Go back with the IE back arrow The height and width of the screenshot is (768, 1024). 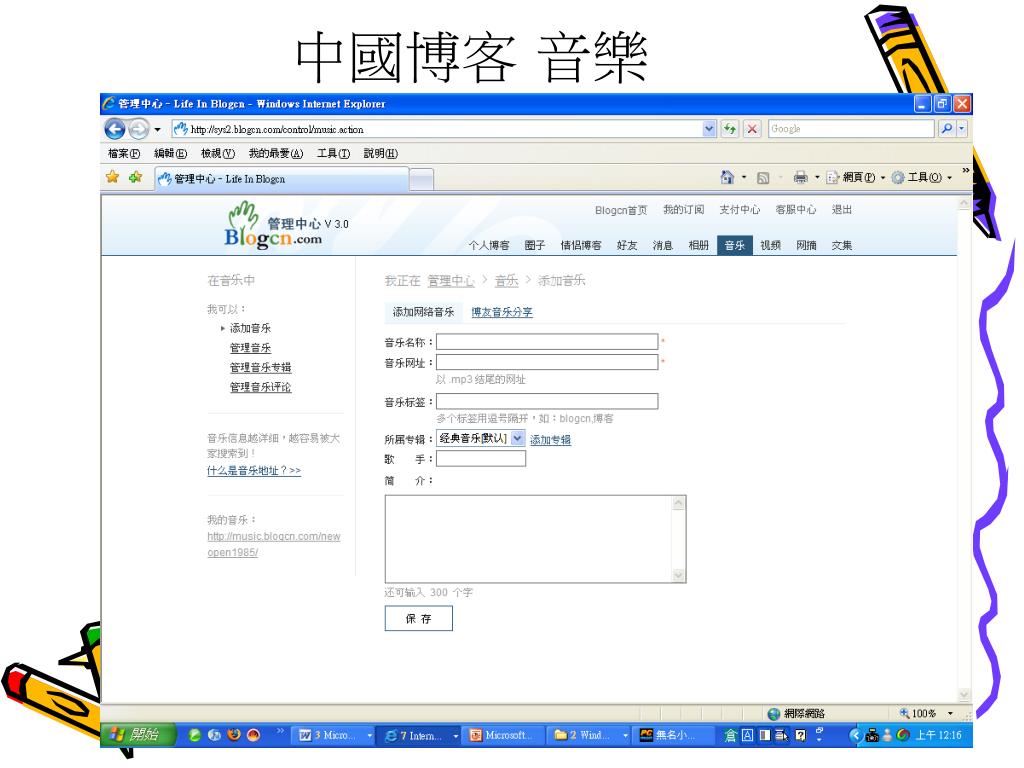pos(115,129)
